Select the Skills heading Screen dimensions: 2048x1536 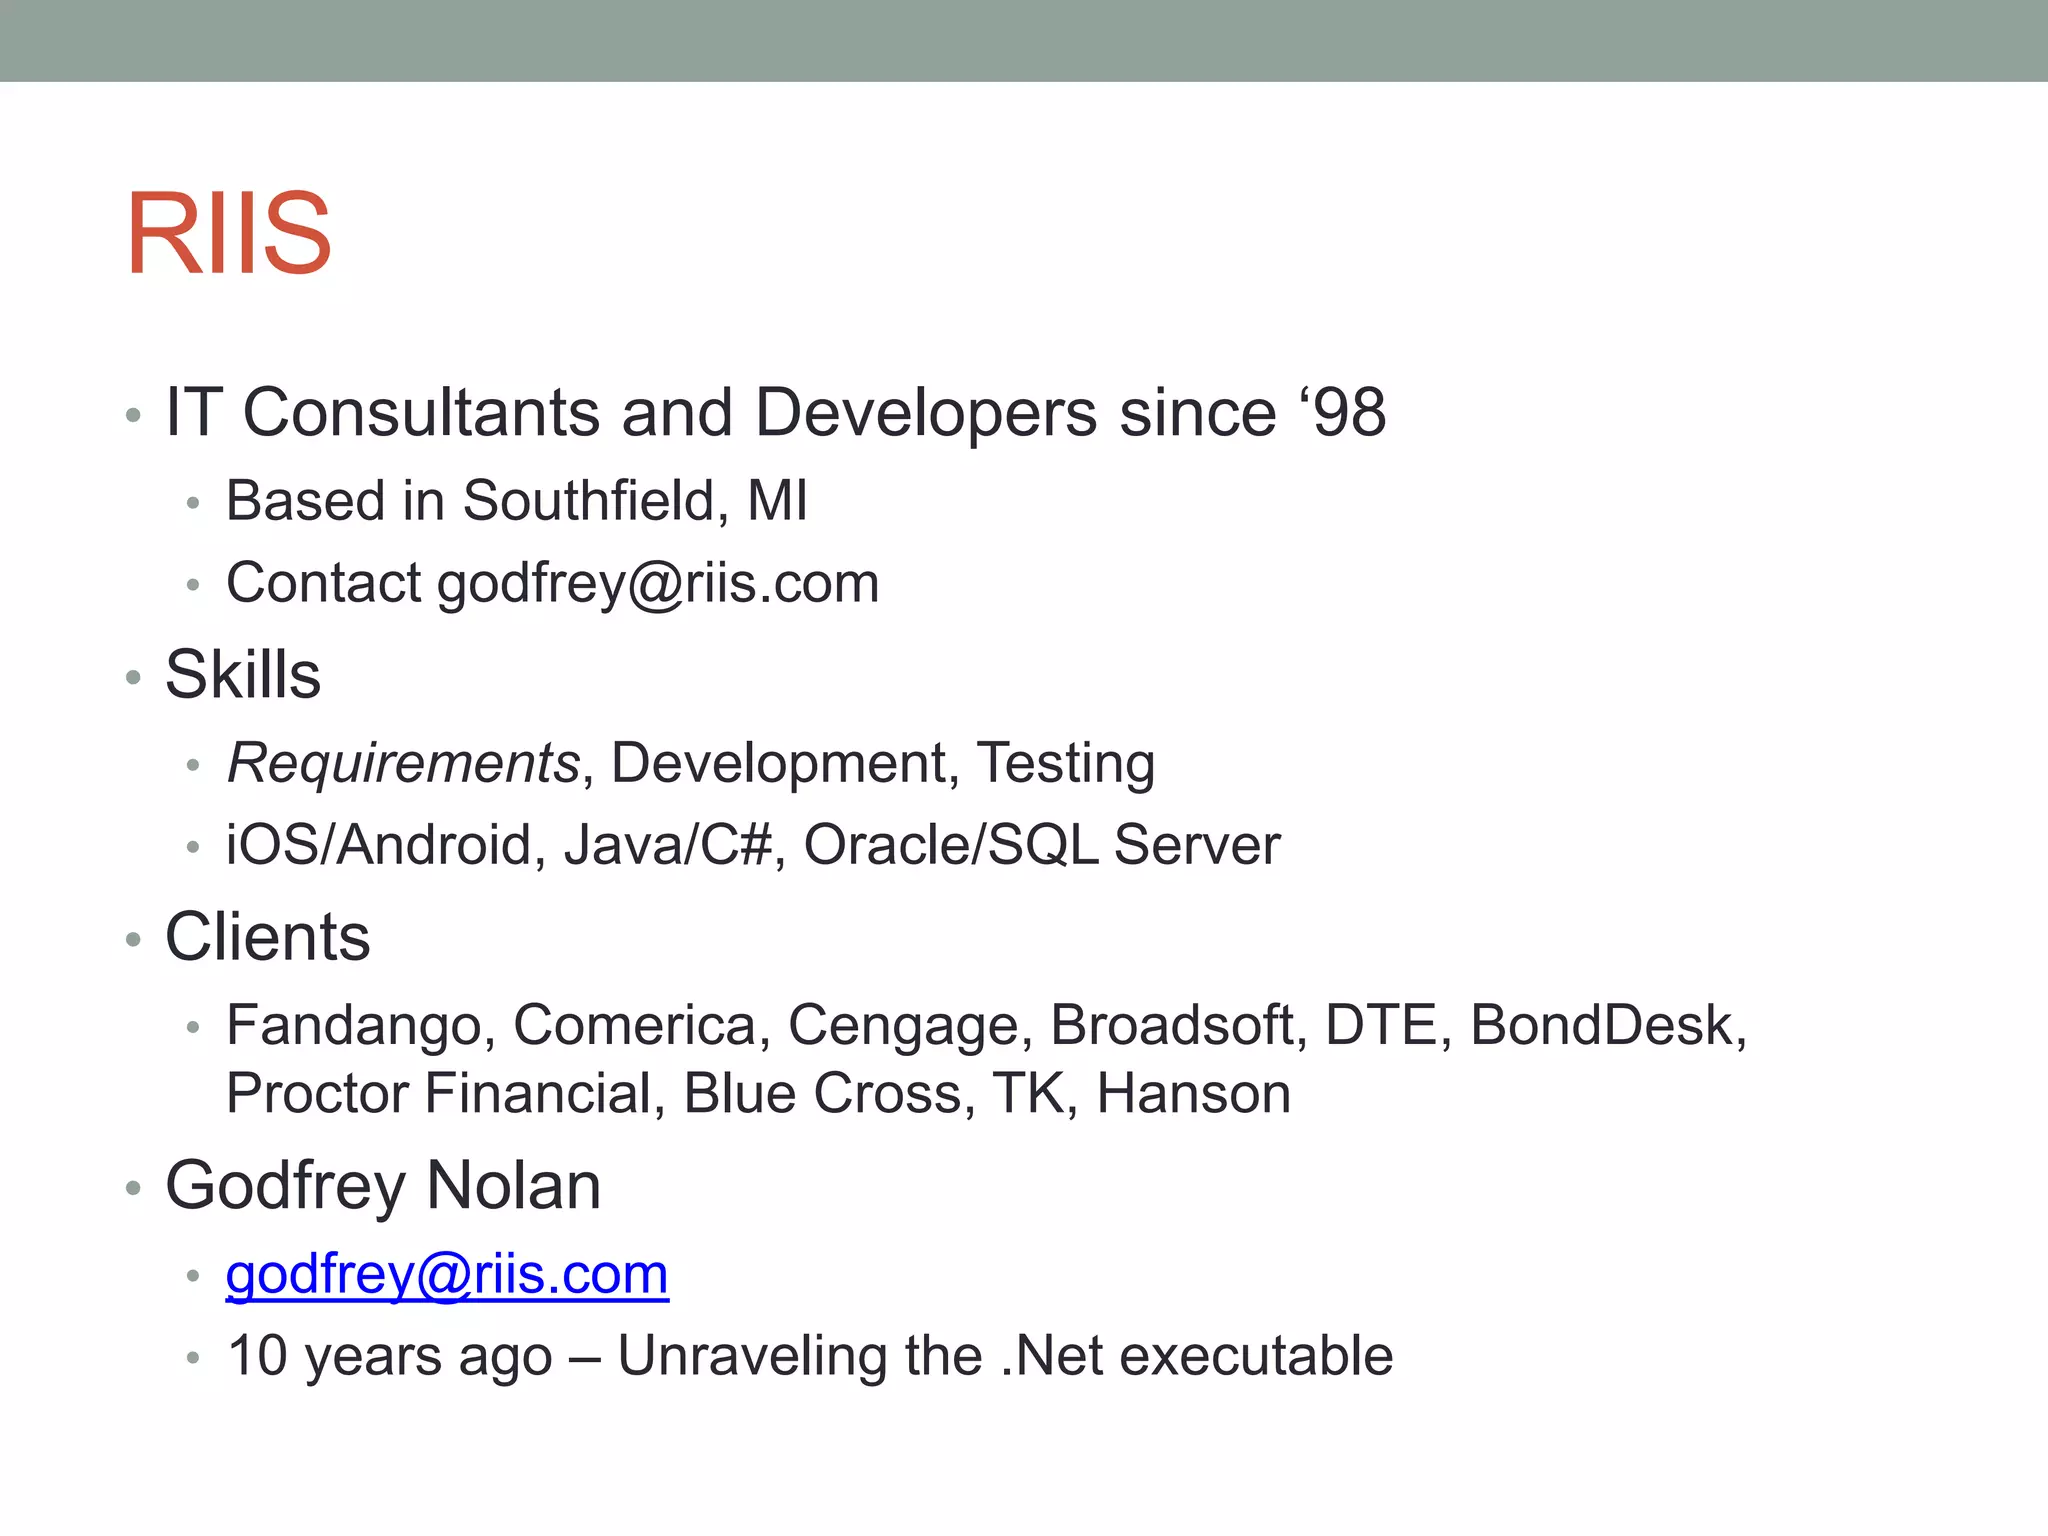coord(243,674)
